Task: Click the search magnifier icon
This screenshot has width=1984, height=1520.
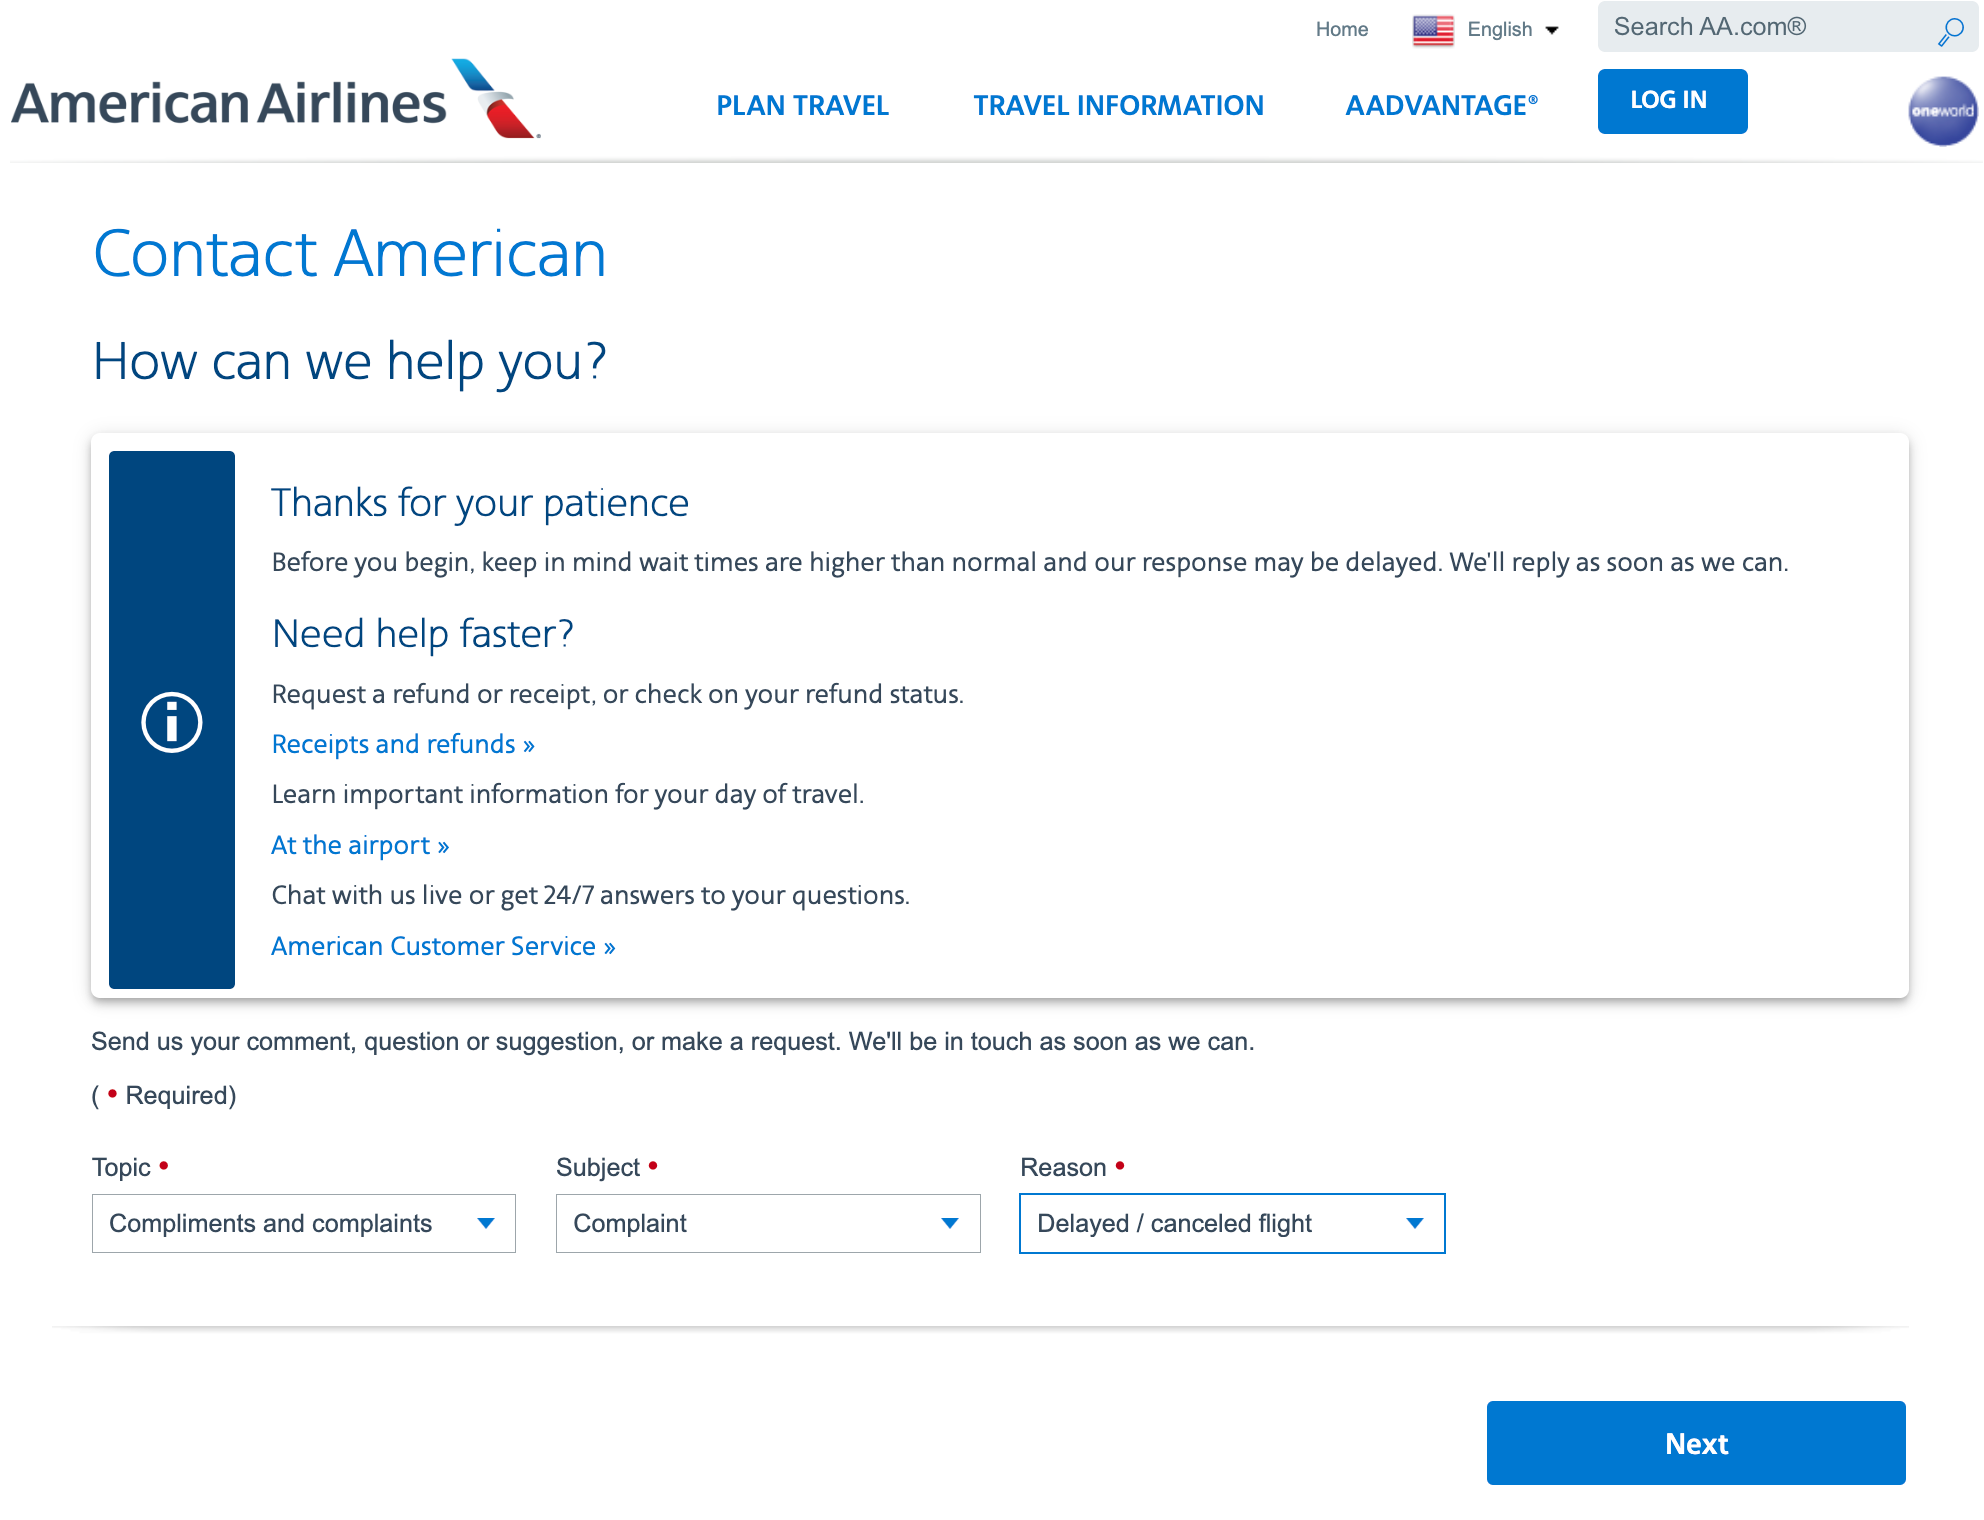Action: pyautogui.click(x=1950, y=31)
